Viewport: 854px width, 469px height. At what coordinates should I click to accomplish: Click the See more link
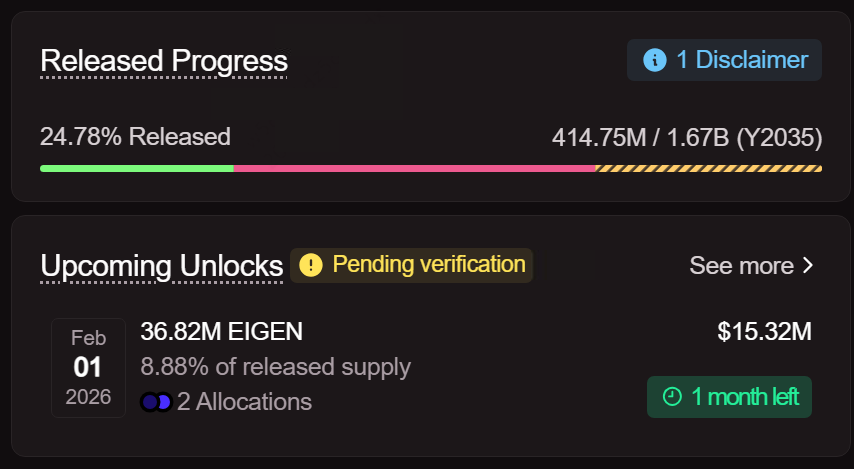pyautogui.click(x=741, y=266)
